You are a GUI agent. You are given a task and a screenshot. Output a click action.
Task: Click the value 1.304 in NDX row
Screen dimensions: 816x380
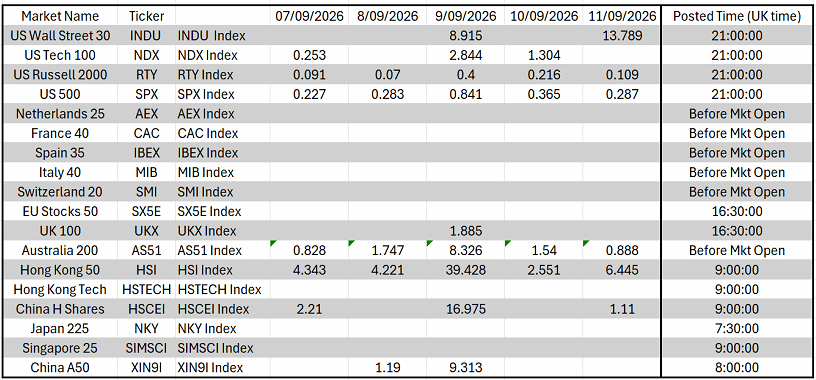tap(543, 55)
